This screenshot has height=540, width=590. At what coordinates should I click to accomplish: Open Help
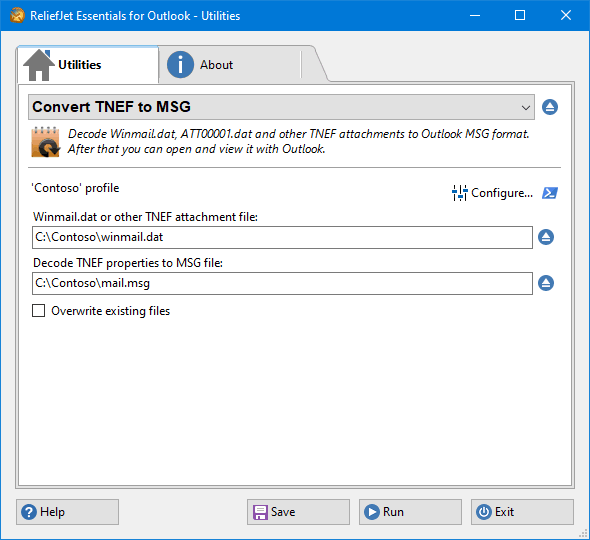point(67,512)
